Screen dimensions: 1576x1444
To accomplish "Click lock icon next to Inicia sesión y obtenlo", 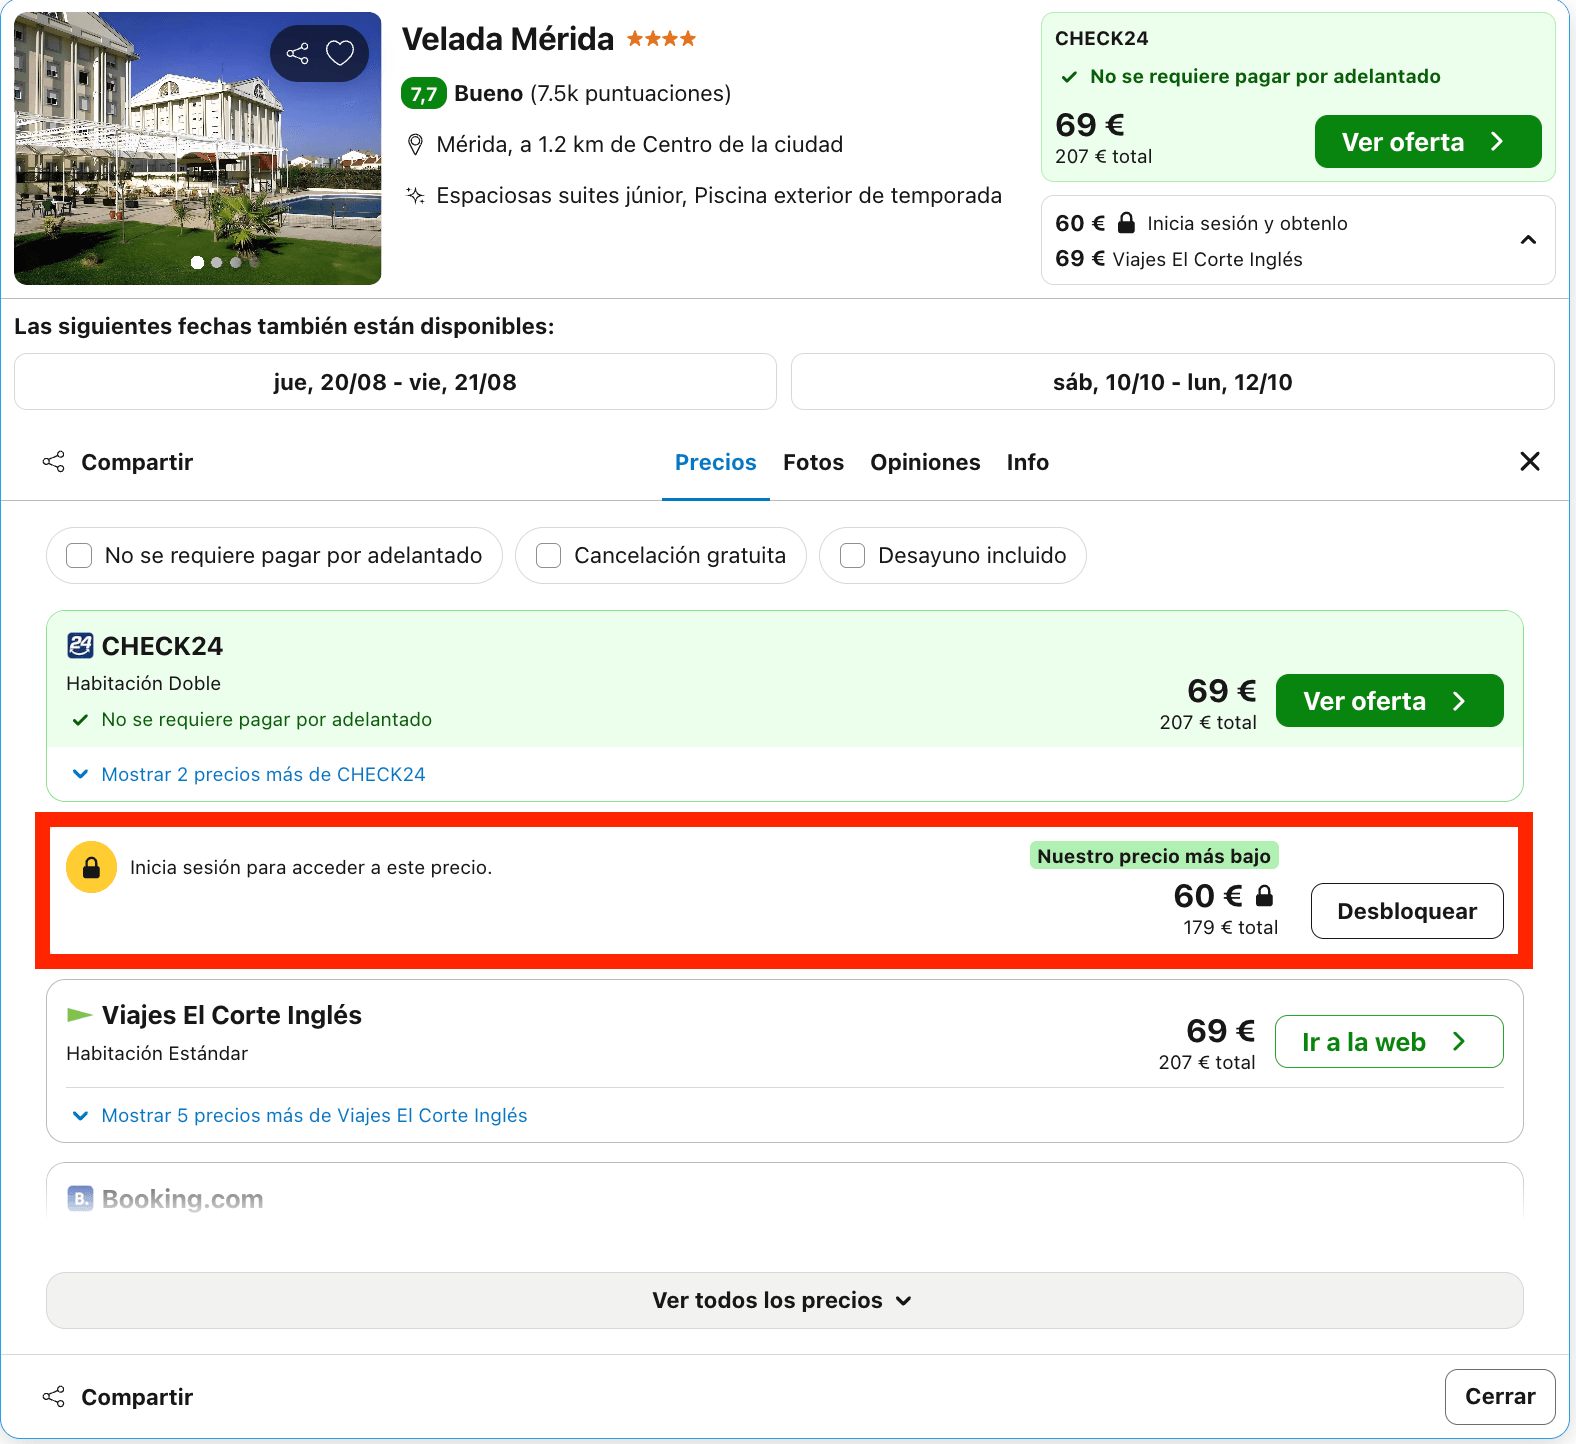I will coord(1126,223).
